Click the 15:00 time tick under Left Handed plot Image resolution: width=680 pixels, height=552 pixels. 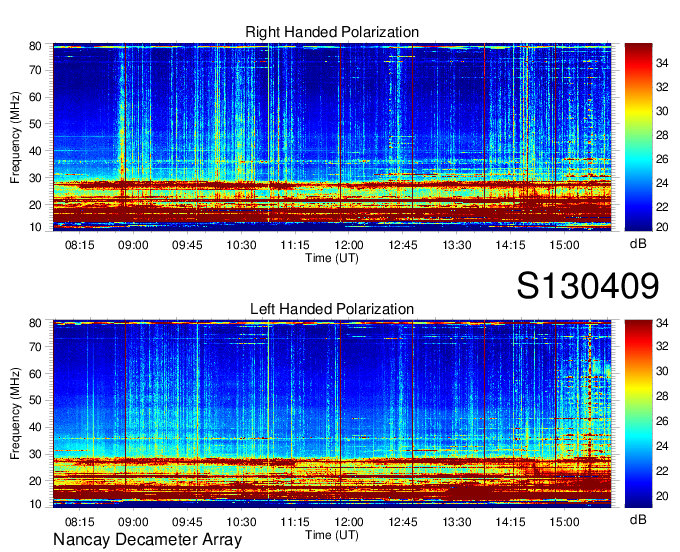coord(564,522)
